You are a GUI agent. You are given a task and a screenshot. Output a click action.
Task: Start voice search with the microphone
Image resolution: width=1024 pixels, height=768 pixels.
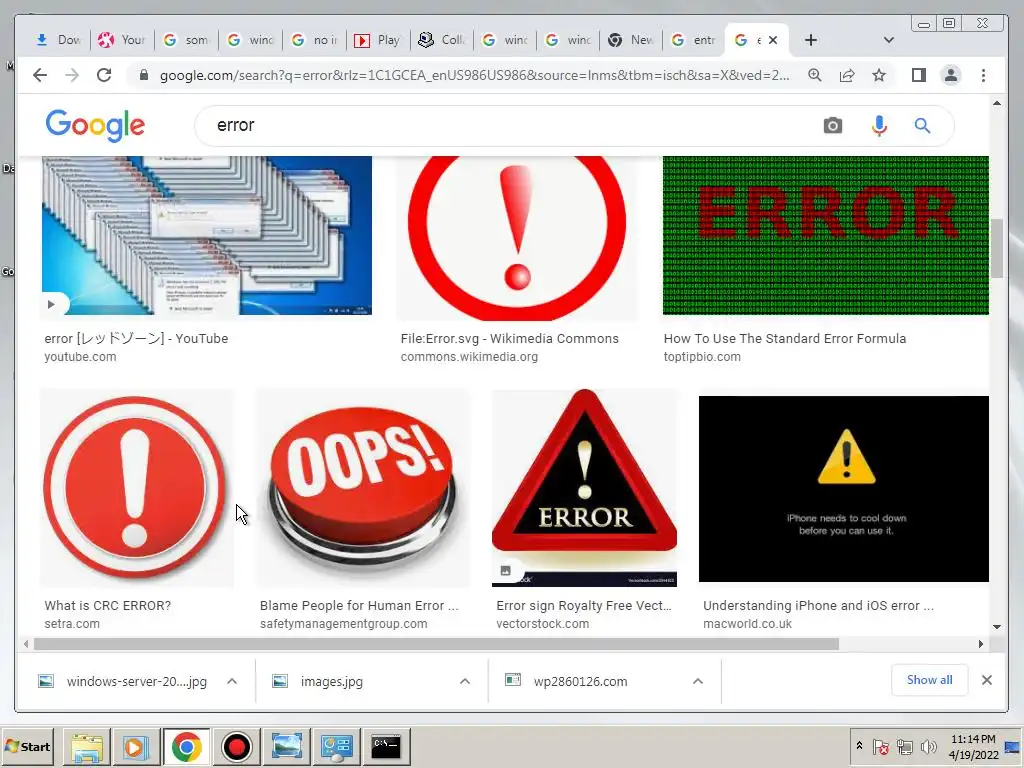point(879,125)
